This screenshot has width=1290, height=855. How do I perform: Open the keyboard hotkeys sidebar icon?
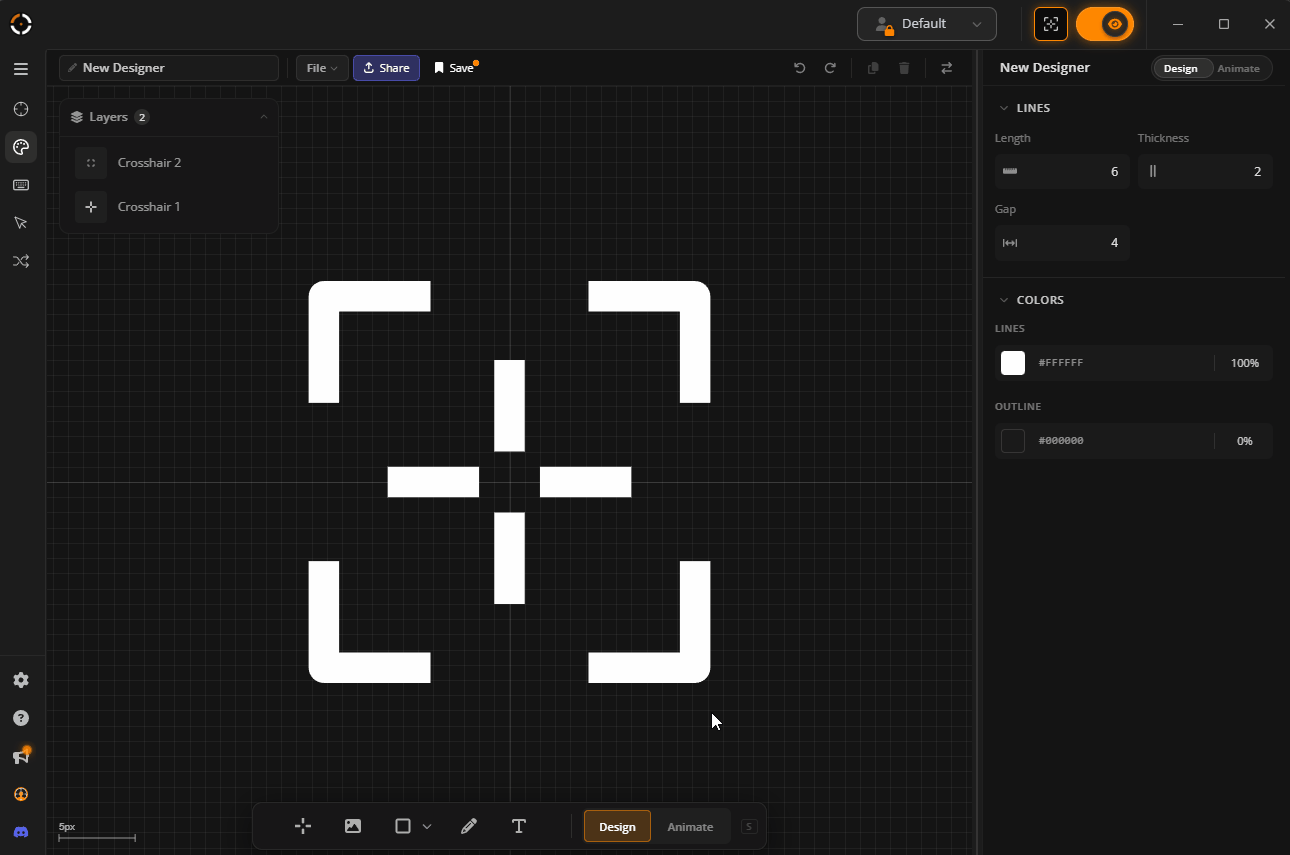point(20,185)
